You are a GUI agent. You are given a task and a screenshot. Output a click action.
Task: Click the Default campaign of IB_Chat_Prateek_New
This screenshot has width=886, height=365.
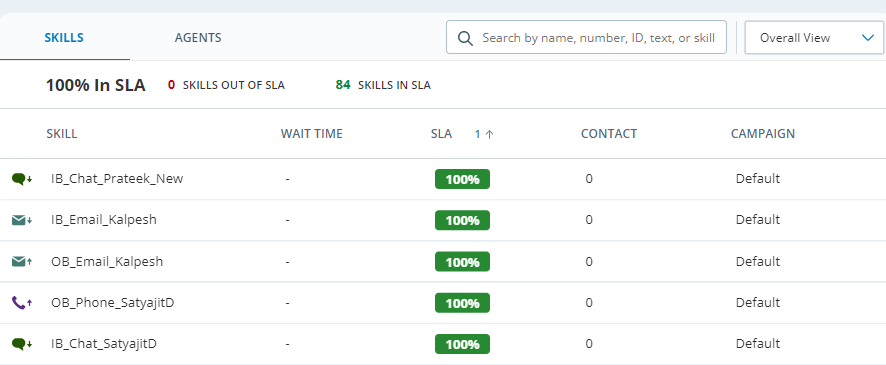tap(758, 179)
